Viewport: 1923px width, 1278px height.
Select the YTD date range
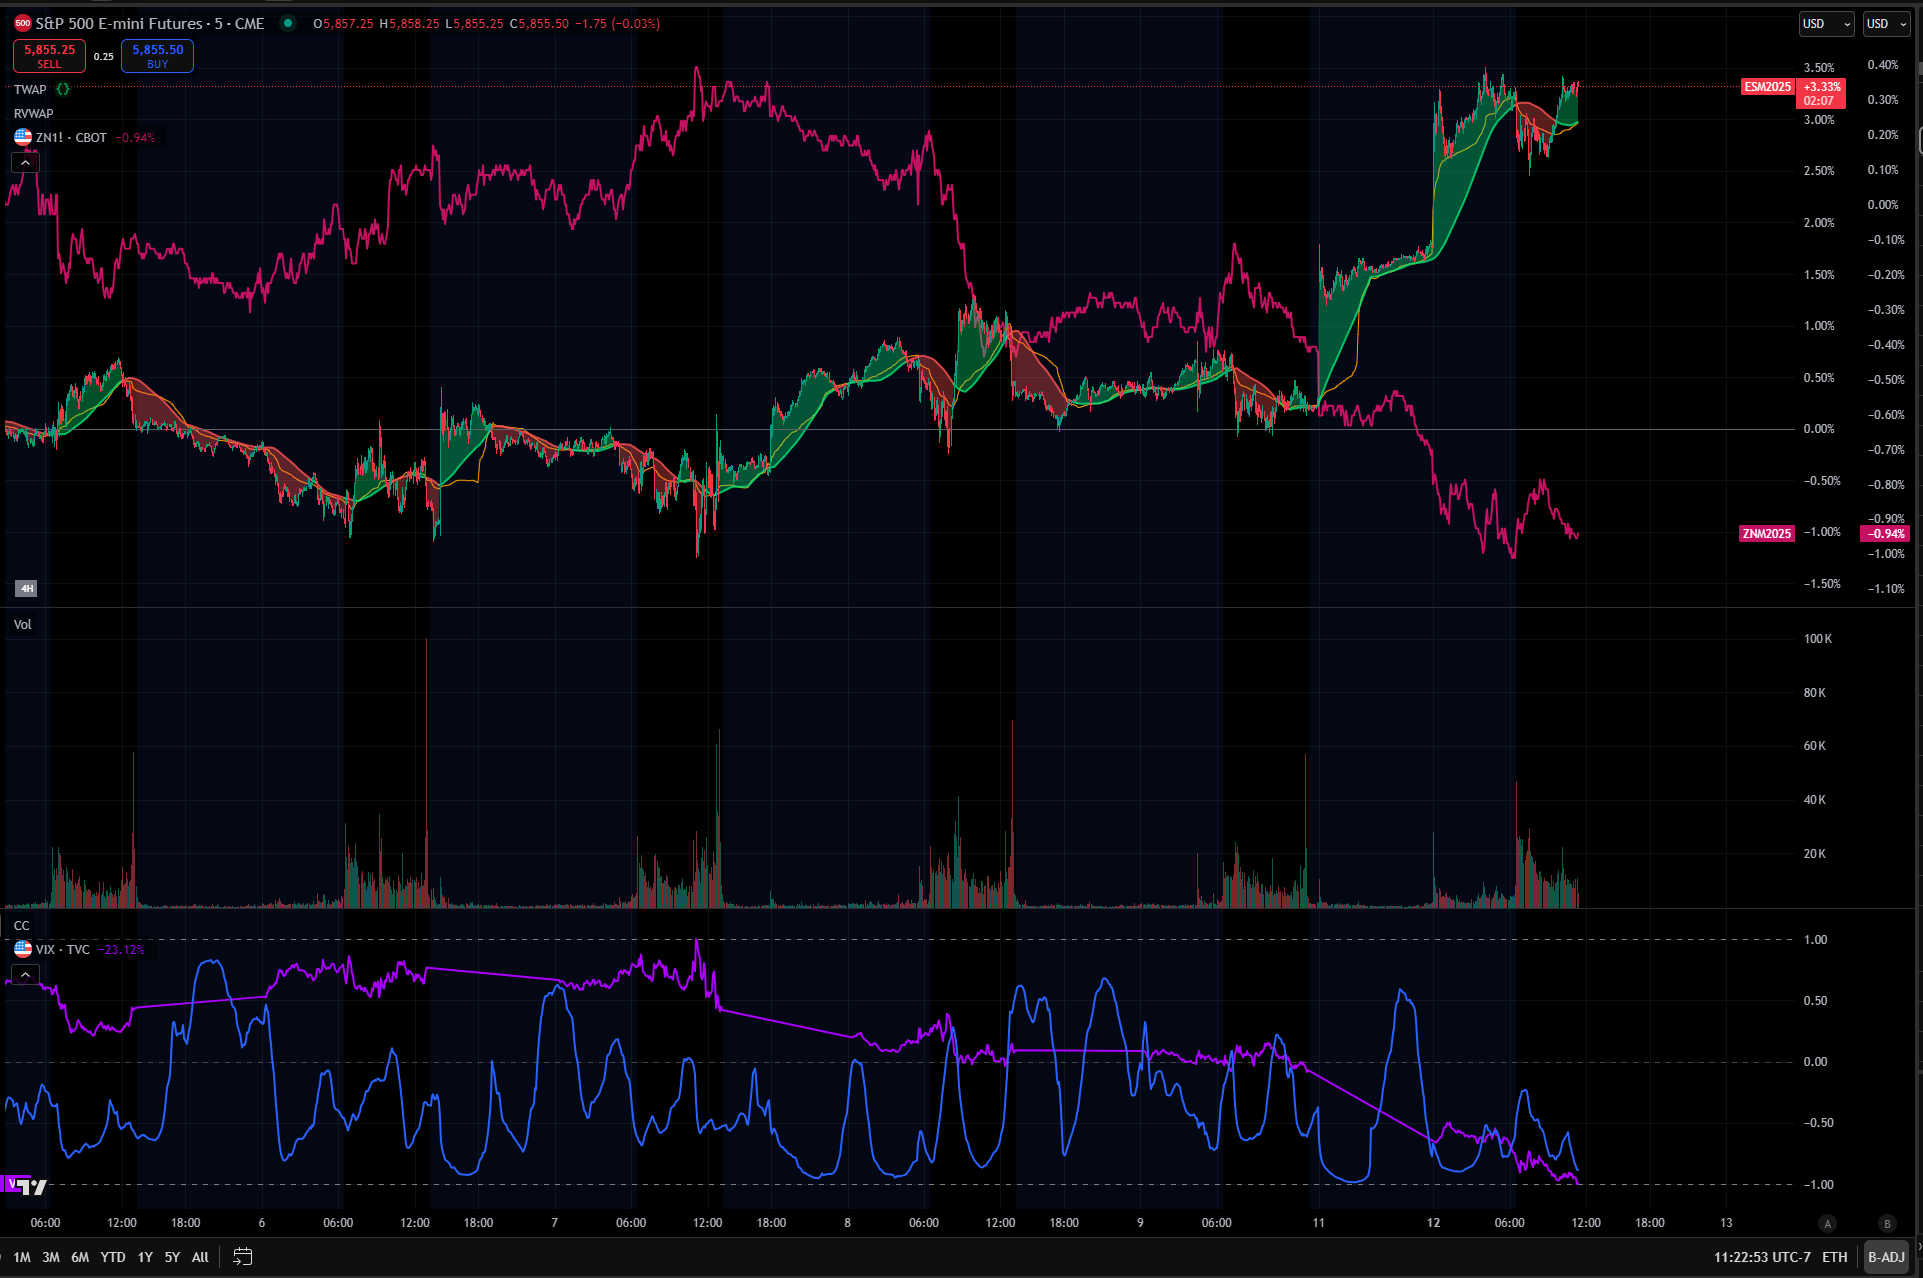click(x=113, y=1257)
